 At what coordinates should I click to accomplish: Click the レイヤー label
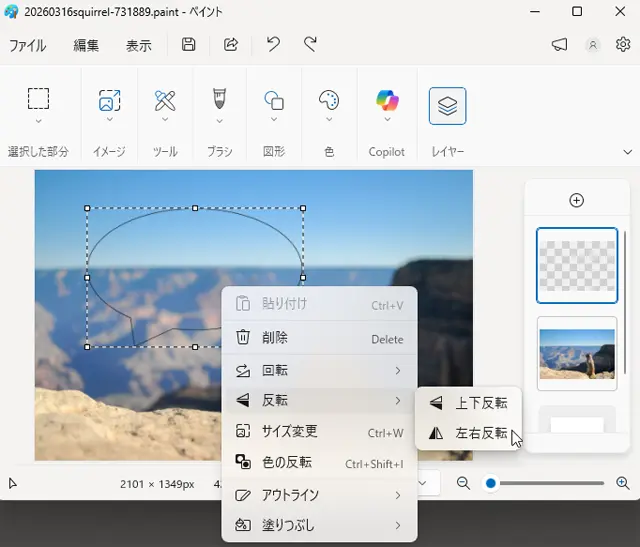448,152
